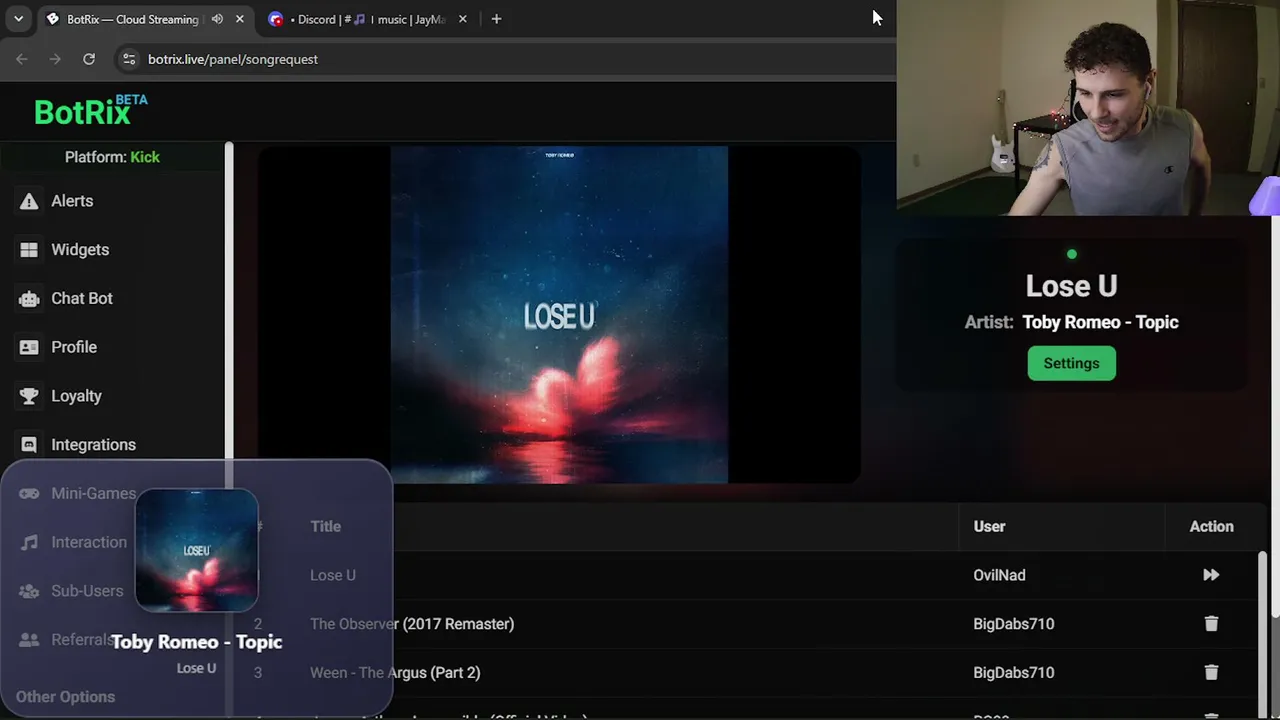Click the large Lose U album artwork

pyautogui.click(x=559, y=315)
